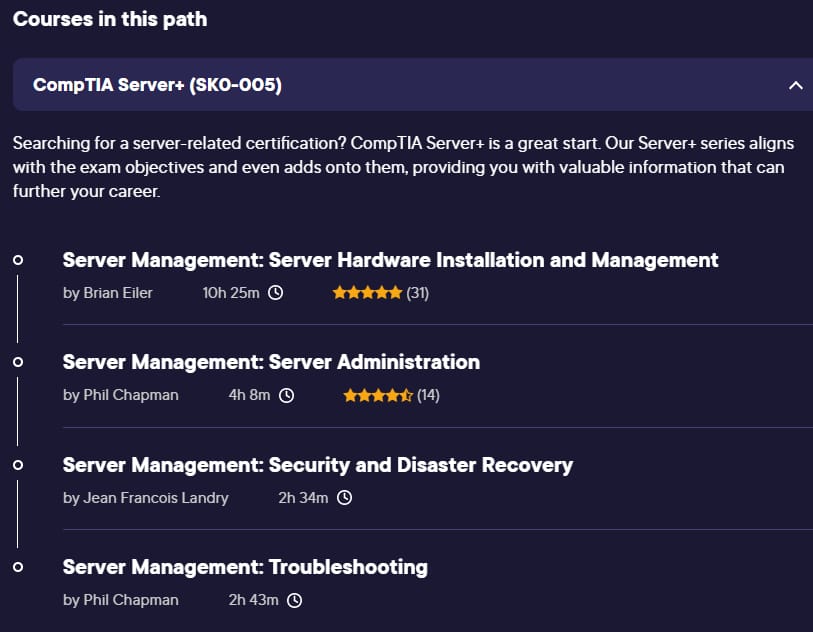
Task: Open Server Management: Server Administration course
Action: pos(271,362)
